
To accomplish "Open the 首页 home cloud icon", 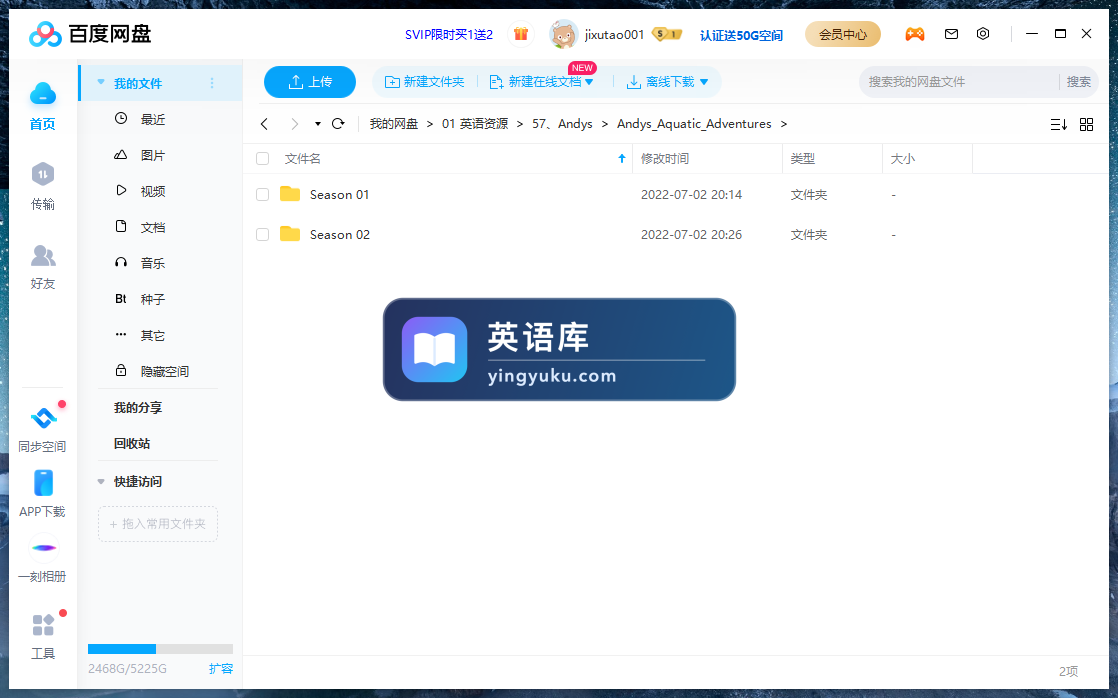I will [x=43, y=94].
